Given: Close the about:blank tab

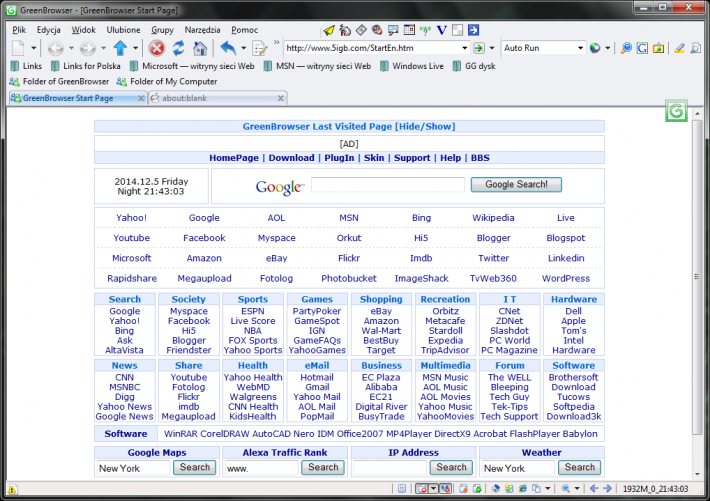Looking at the screenshot, I should coord(281,98).
